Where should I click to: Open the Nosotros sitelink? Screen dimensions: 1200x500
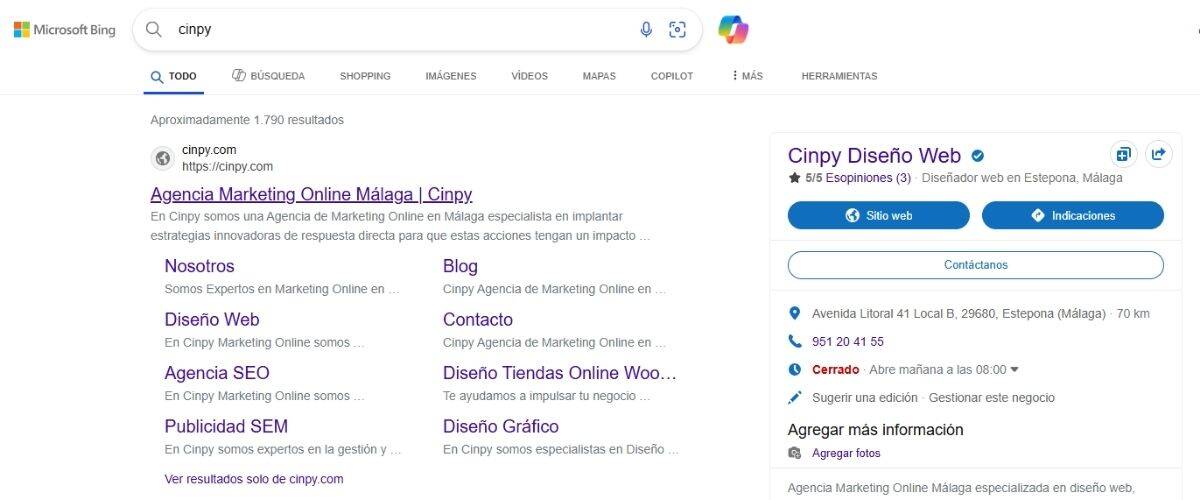point(199,266)
